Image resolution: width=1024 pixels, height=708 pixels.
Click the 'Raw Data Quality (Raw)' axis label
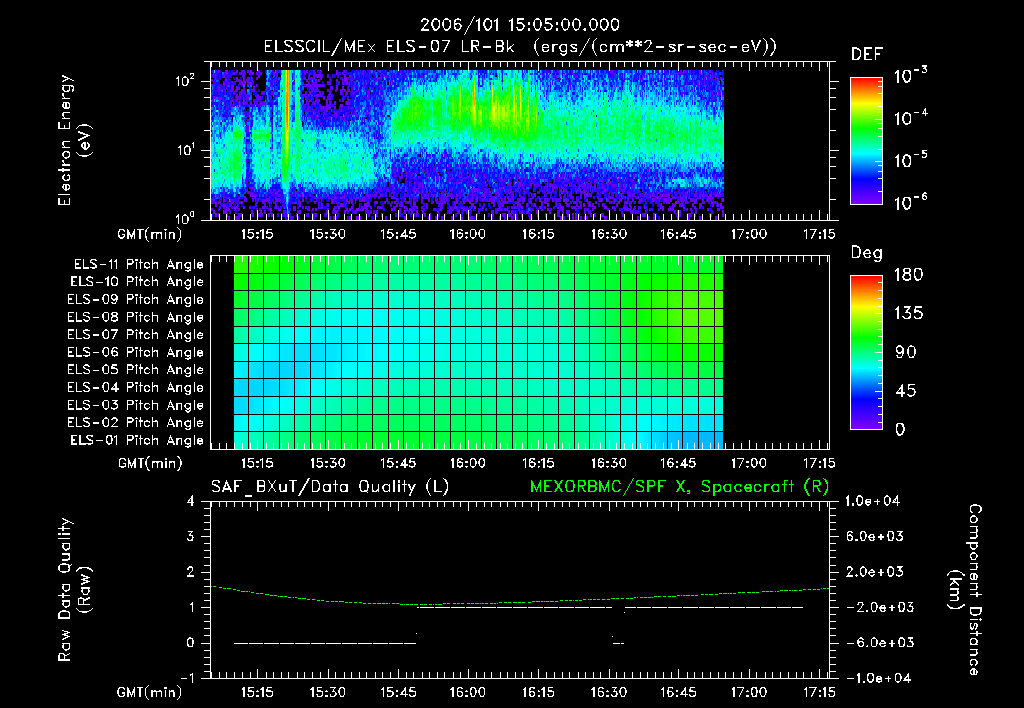tap(73, 590)
